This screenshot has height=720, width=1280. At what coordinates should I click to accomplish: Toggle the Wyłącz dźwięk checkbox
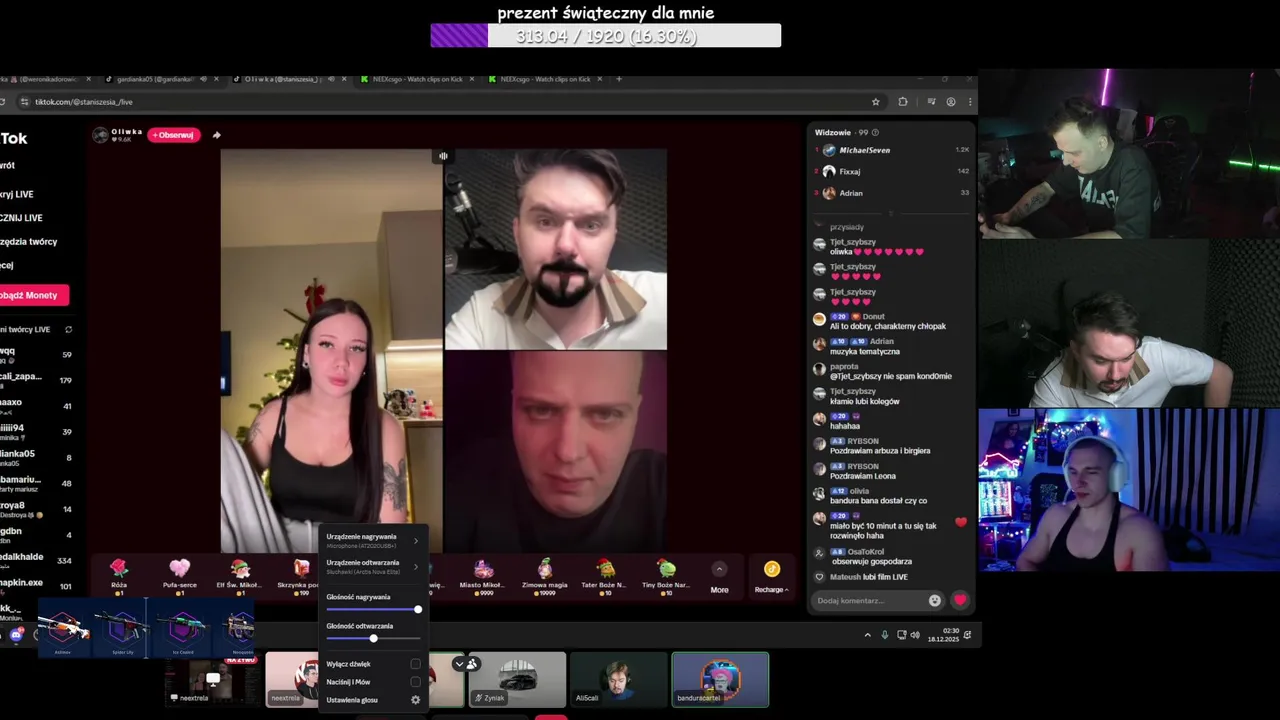tap(415, 664)
